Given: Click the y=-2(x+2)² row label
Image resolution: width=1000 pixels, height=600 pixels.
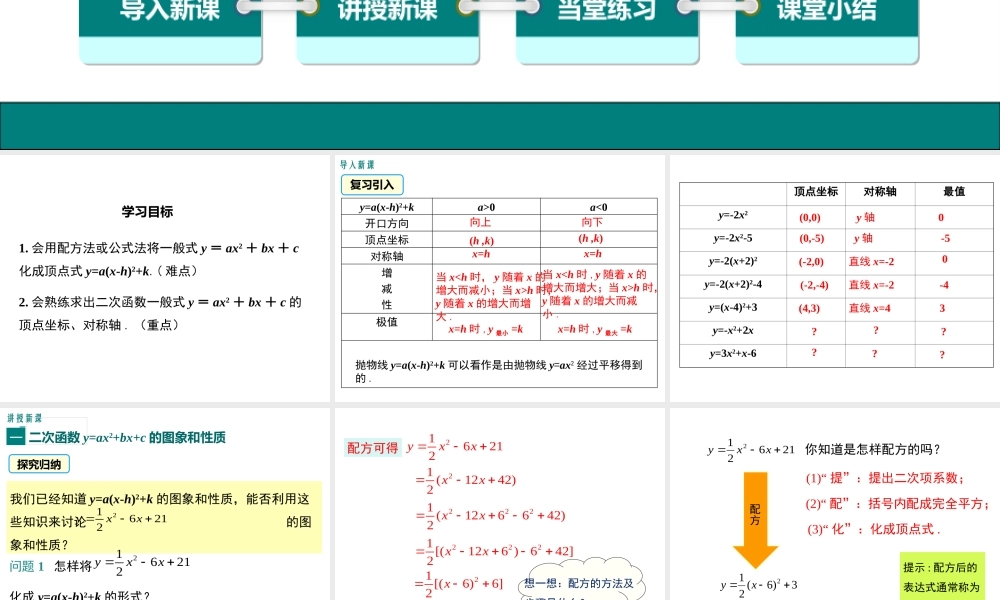Looking at the screenshot, I should (733, 261).
